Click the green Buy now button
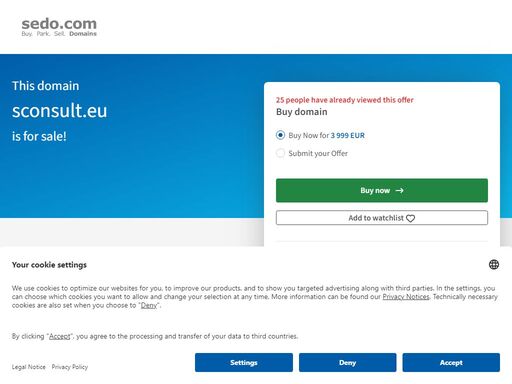Screen dimensions: 512x384 [x=382, y=190]
